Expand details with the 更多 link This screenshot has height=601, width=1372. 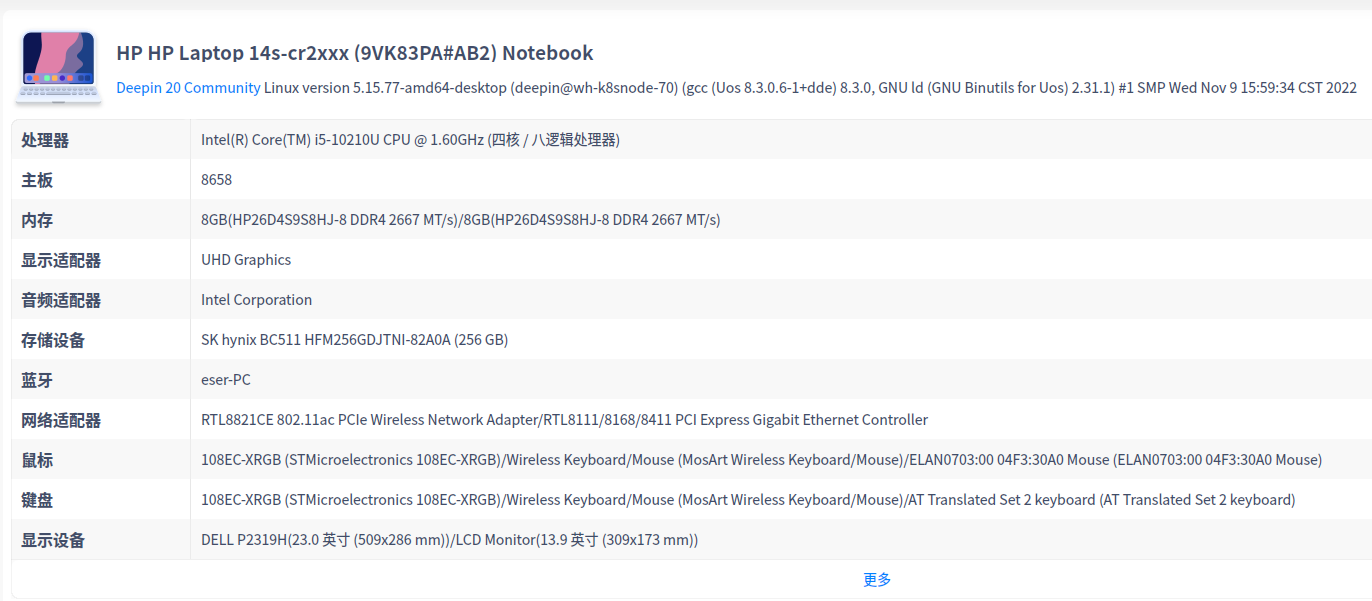coord(877,579)
